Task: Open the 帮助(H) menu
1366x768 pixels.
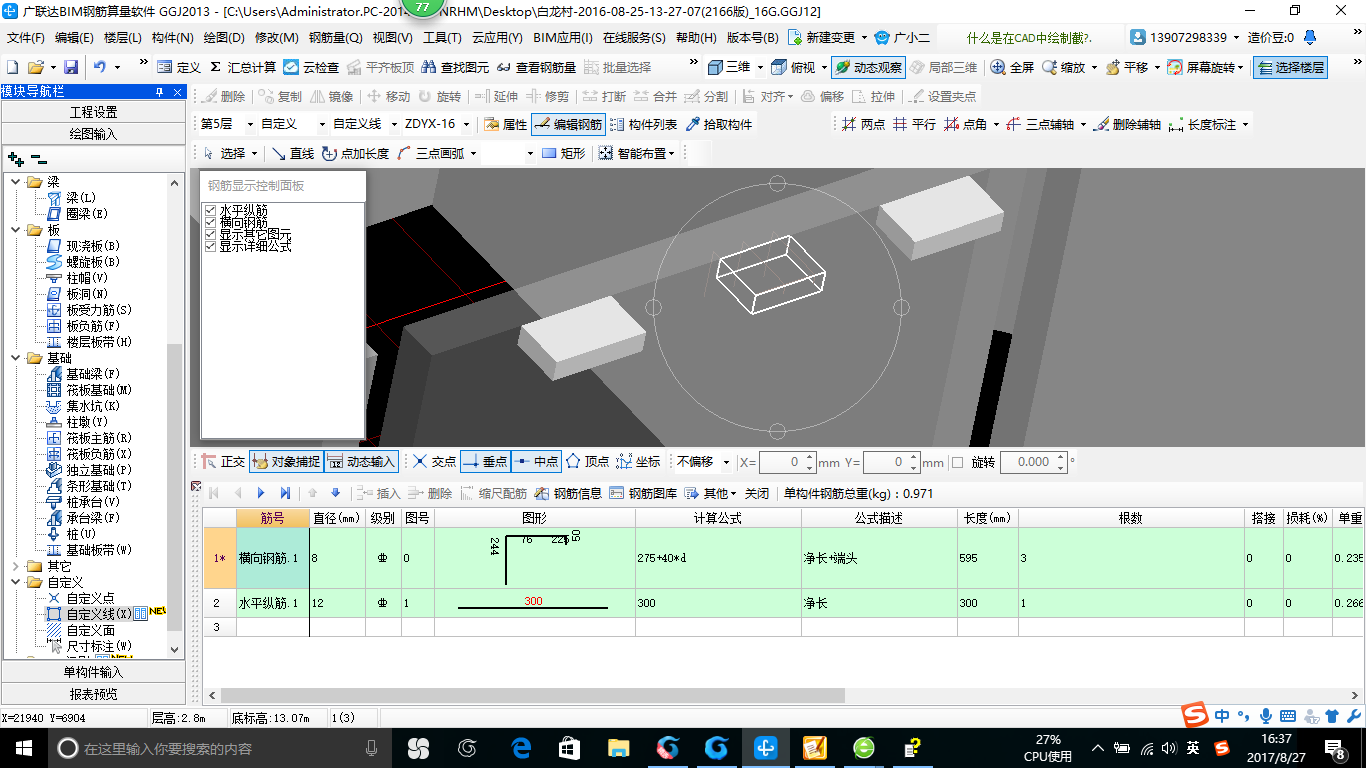Action: pos(696,37)
